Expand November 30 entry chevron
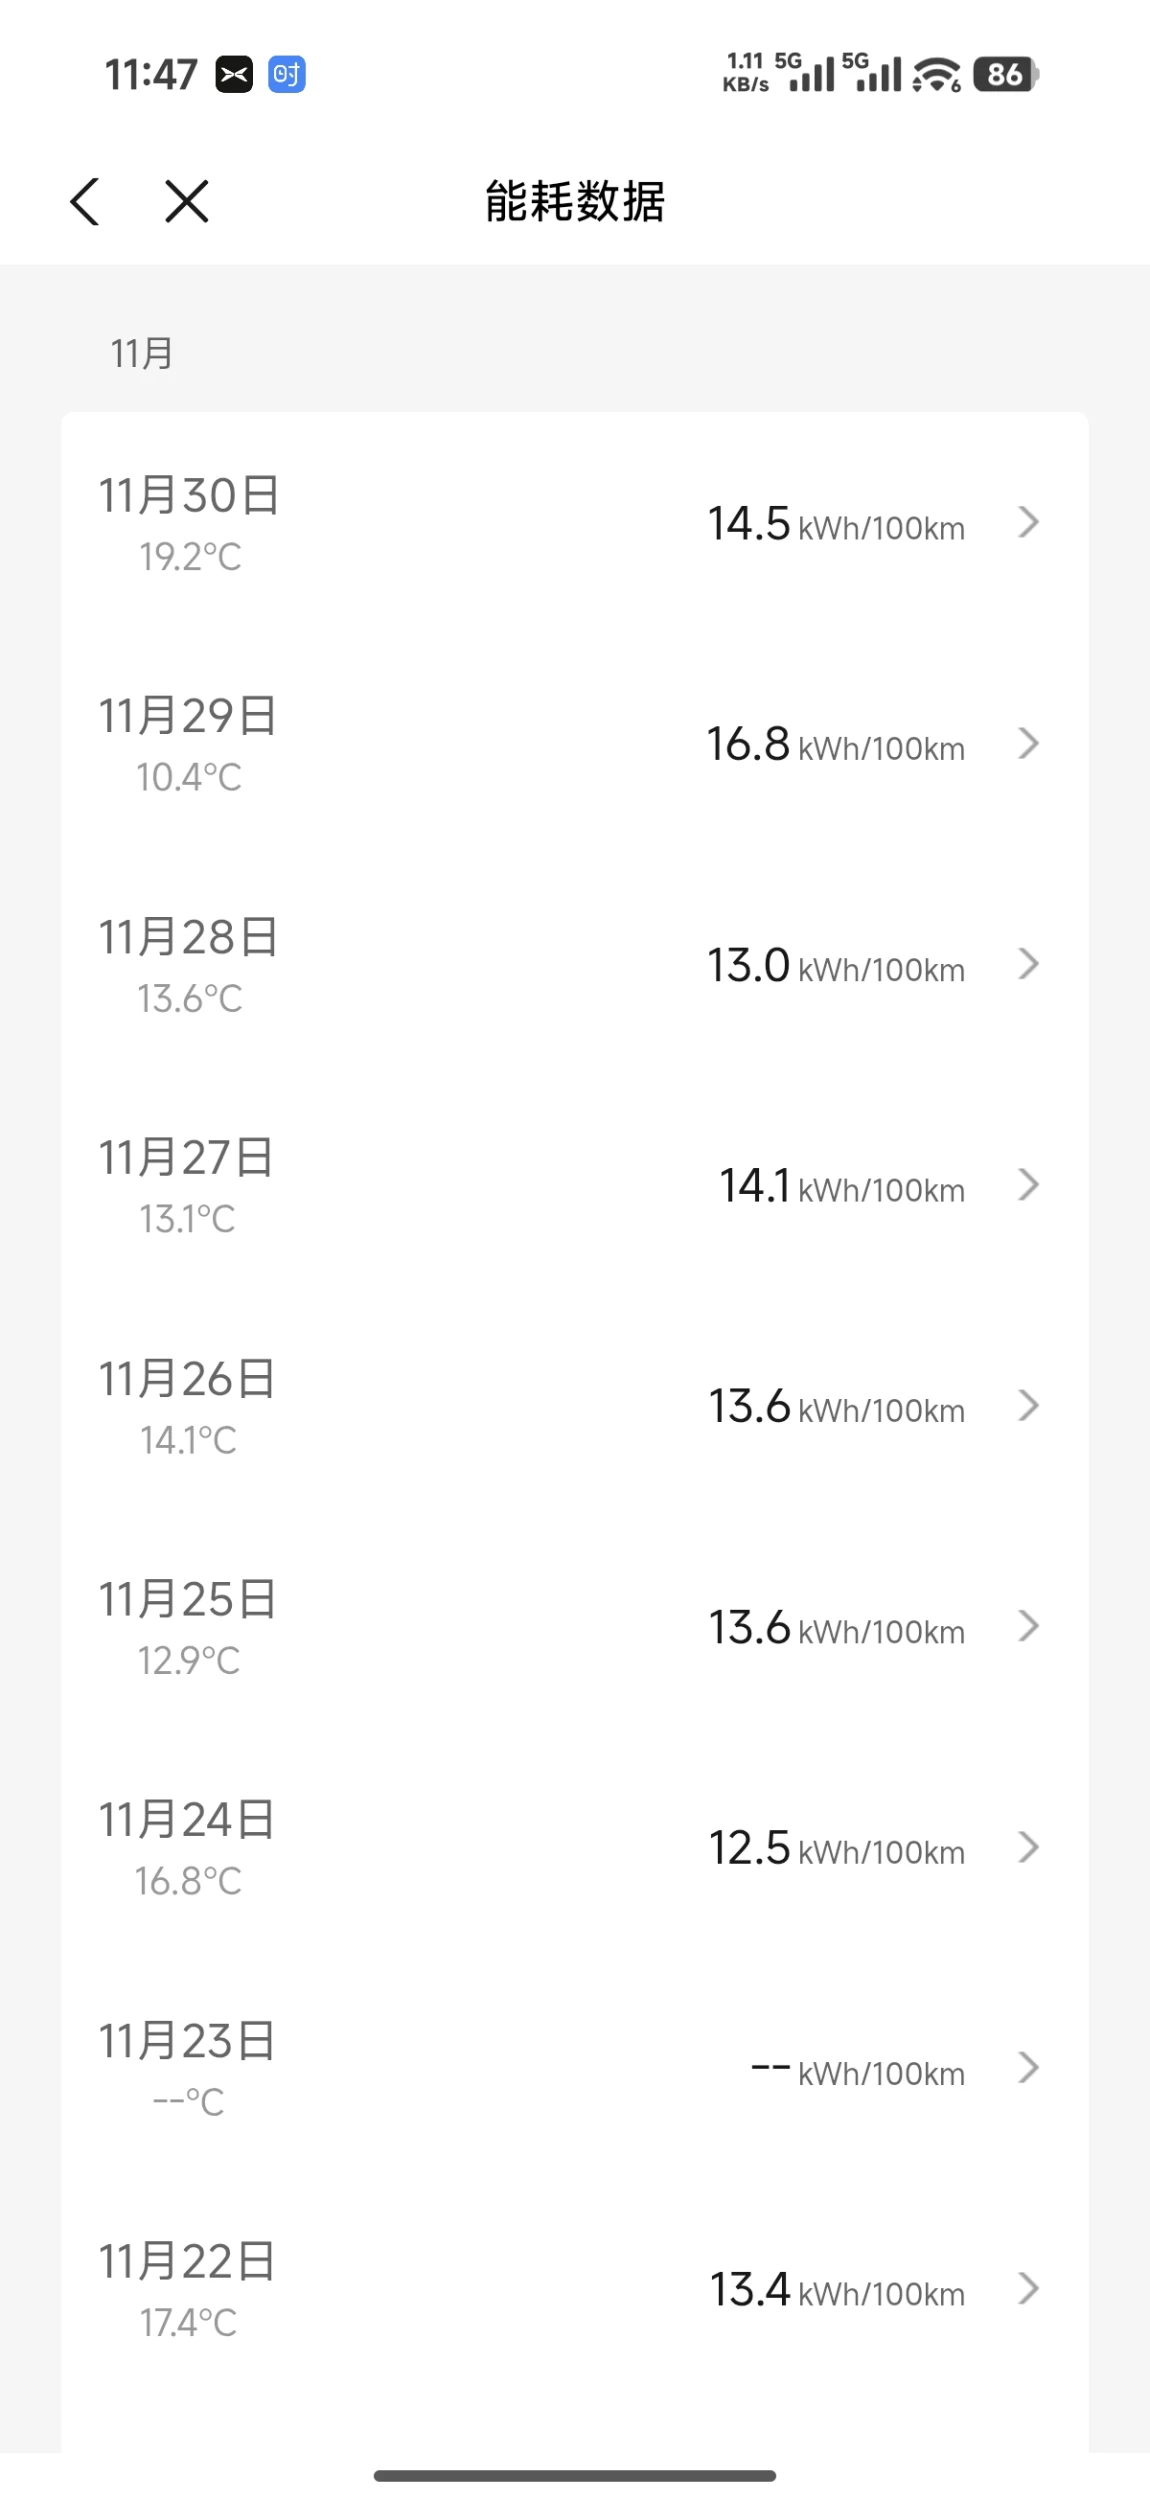 pos(1028,522)
